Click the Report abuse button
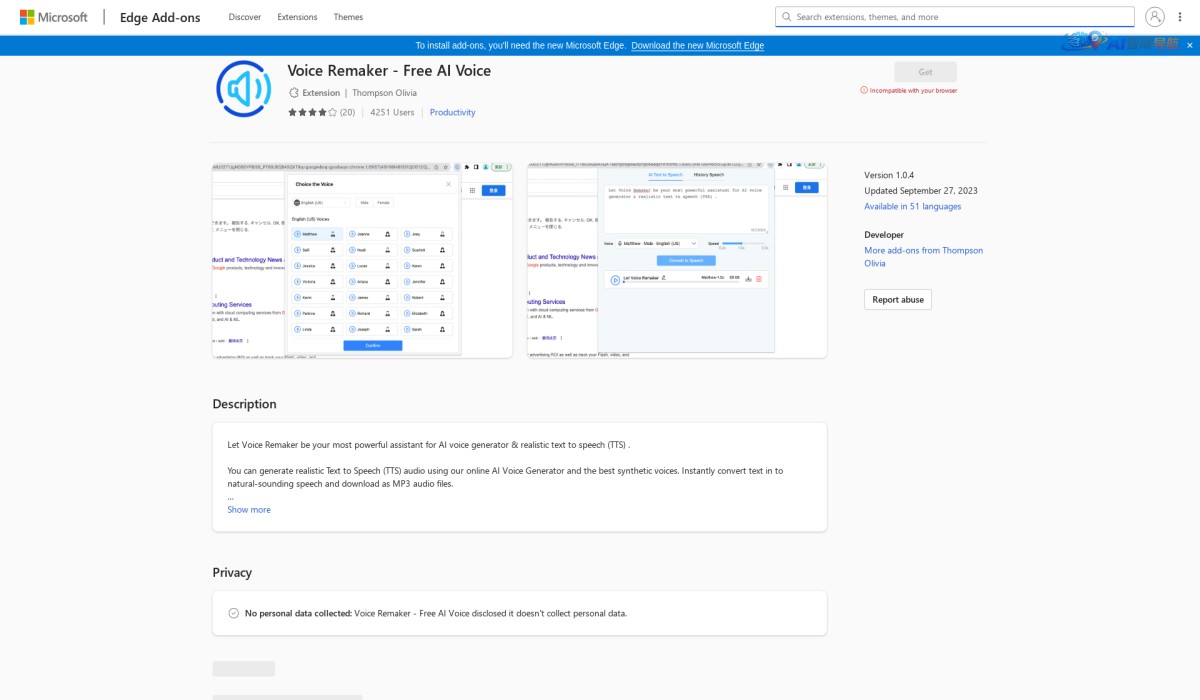Screen dimensions: 1200x700 897,299
